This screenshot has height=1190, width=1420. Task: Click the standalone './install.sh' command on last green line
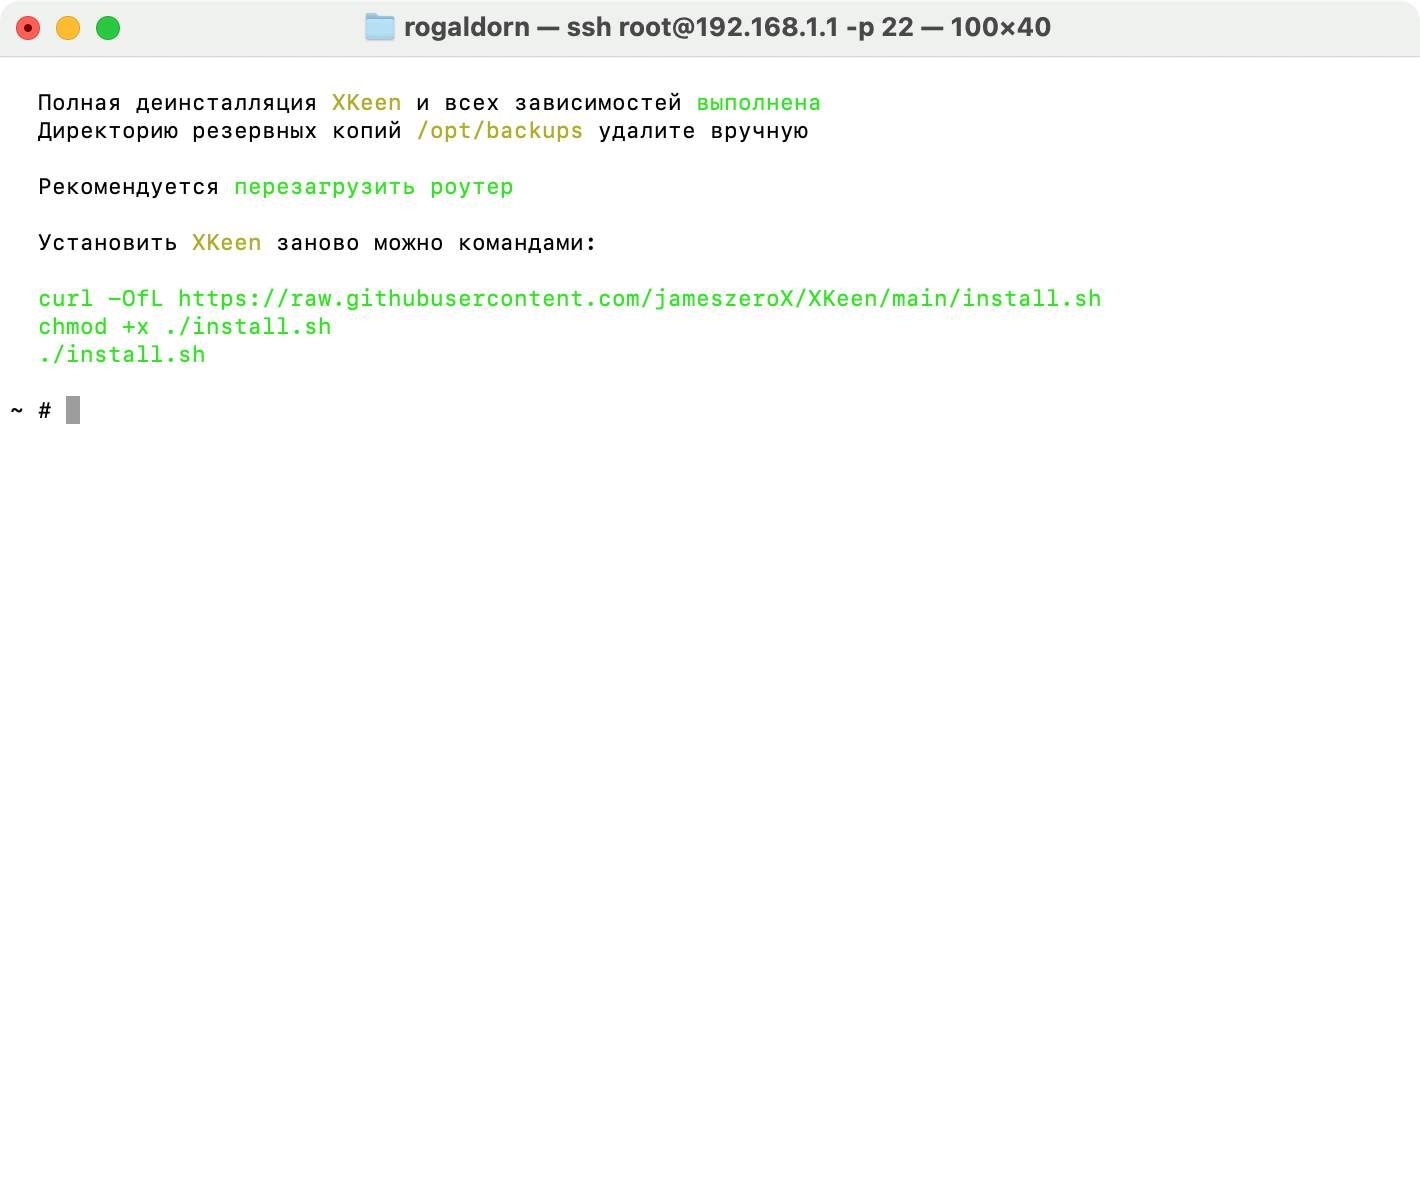click(122, 355)
